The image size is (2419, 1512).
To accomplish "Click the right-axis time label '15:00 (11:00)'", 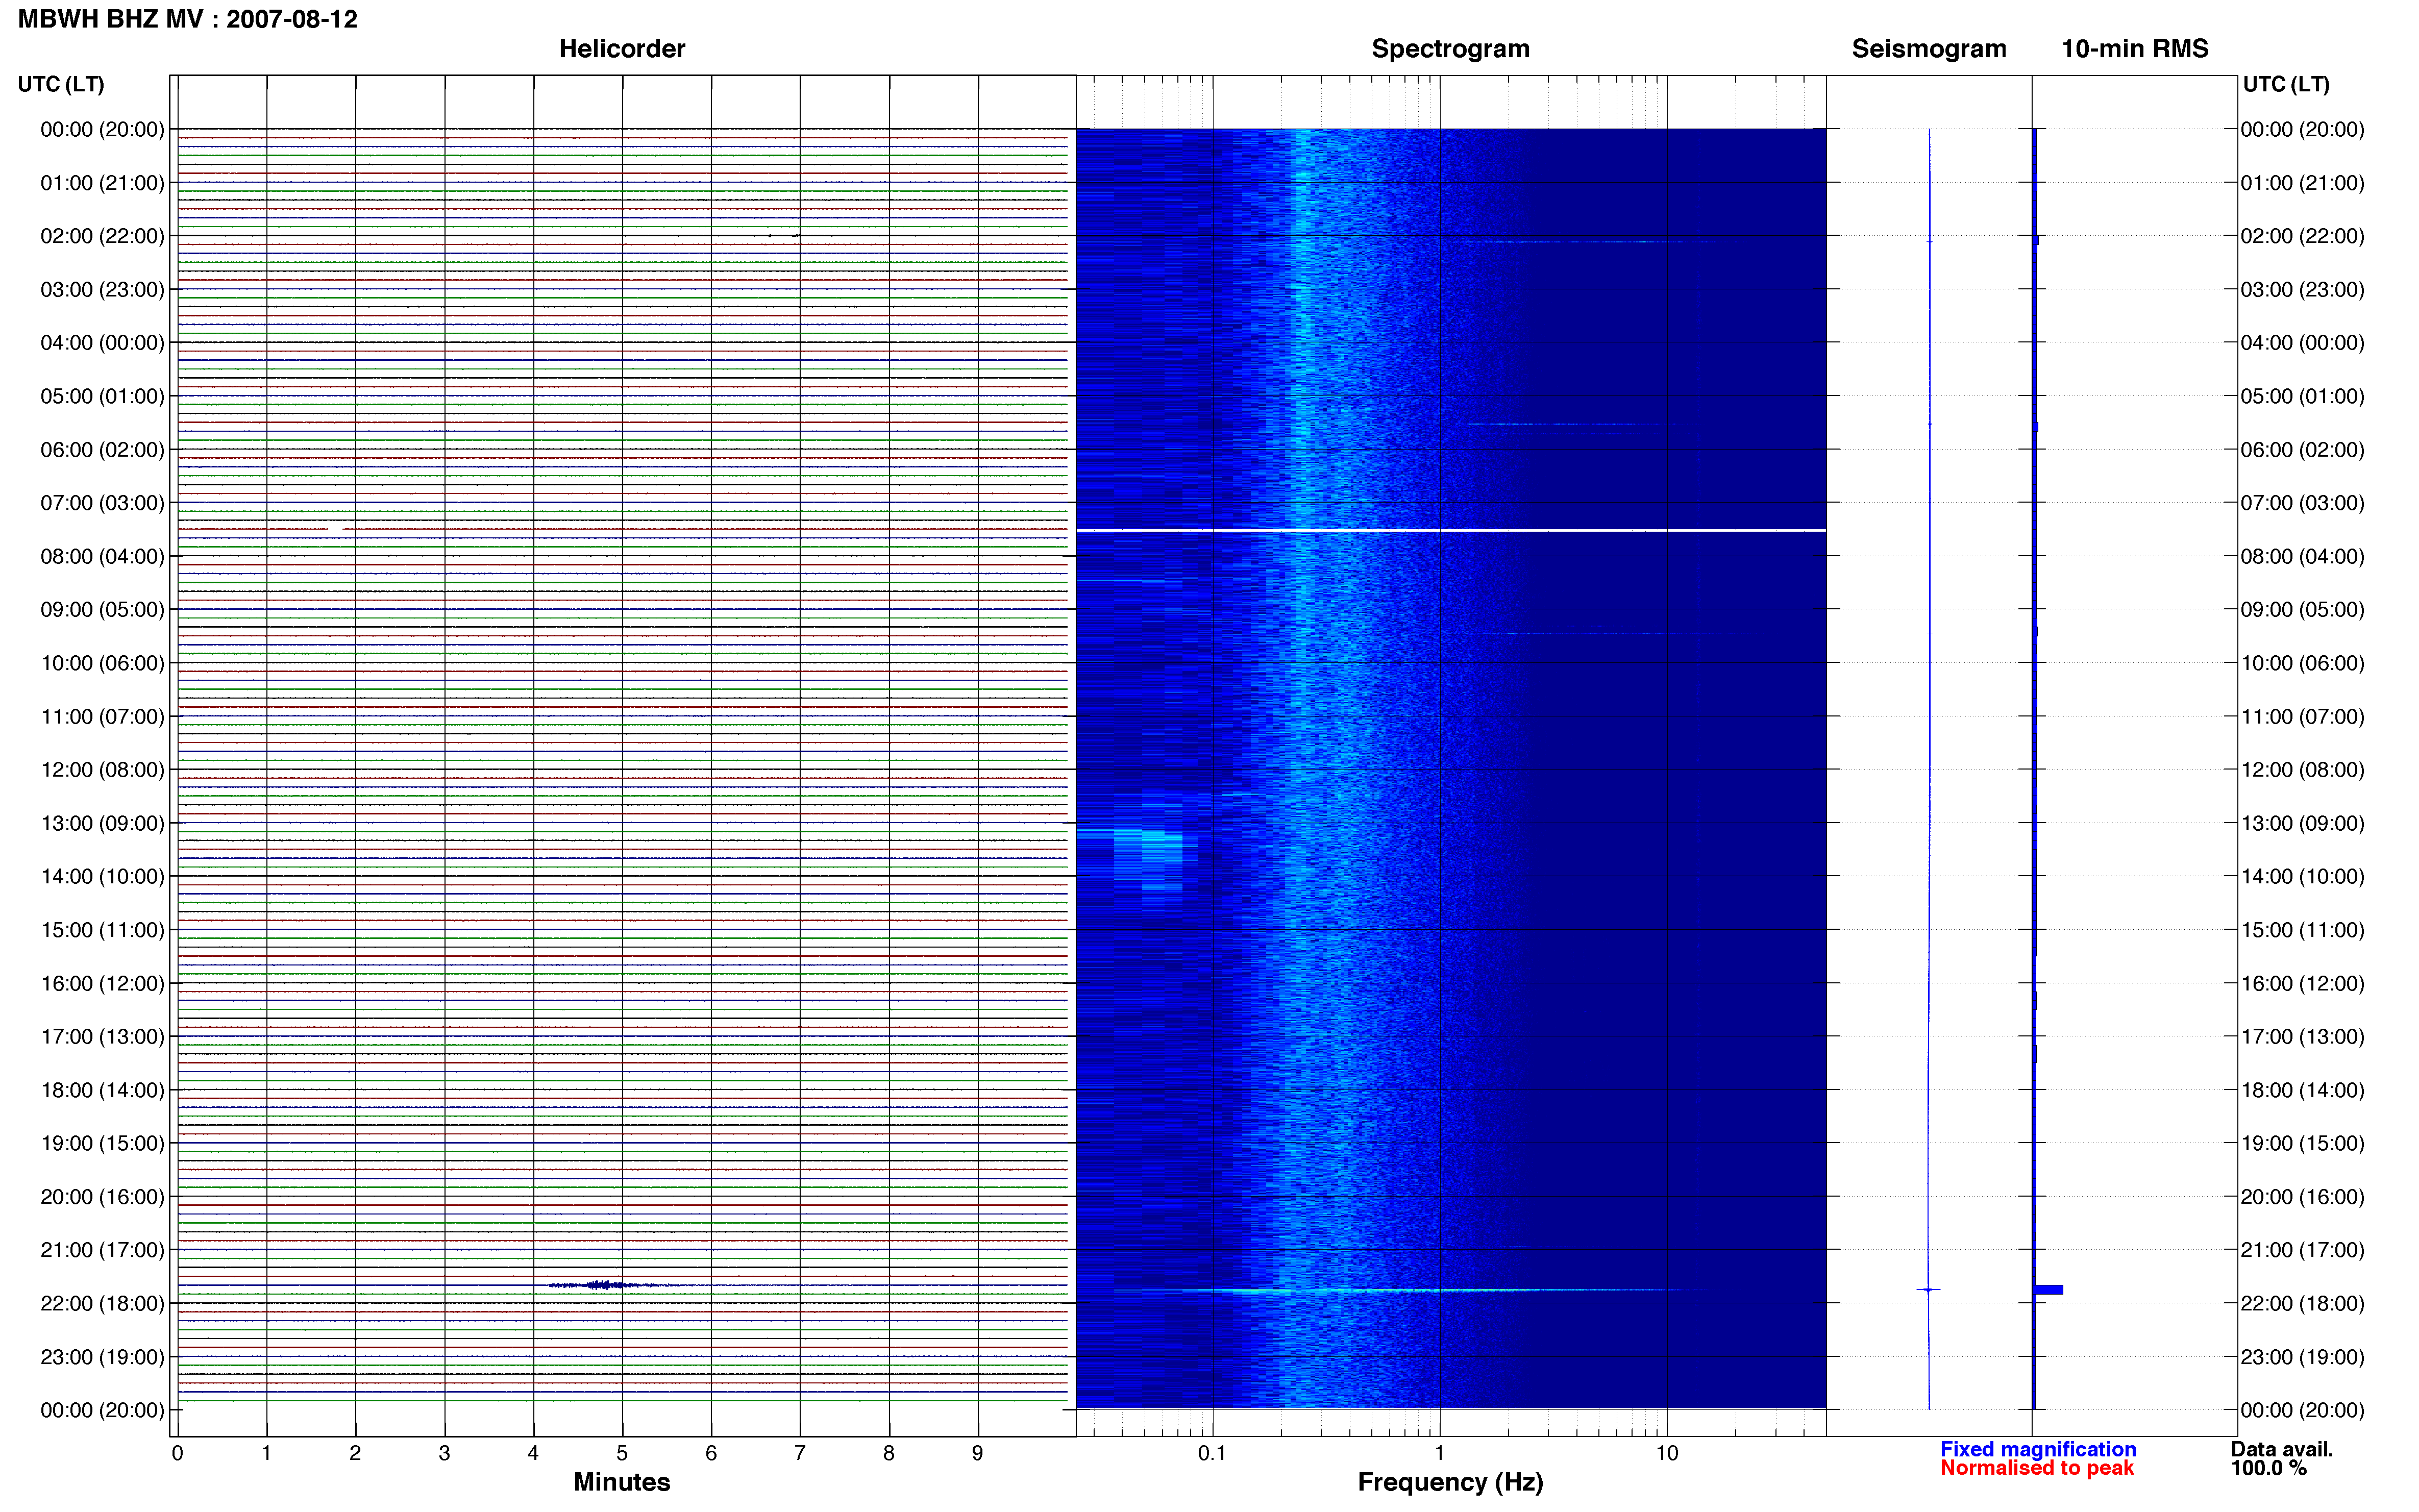I will tap(2302, 930).
